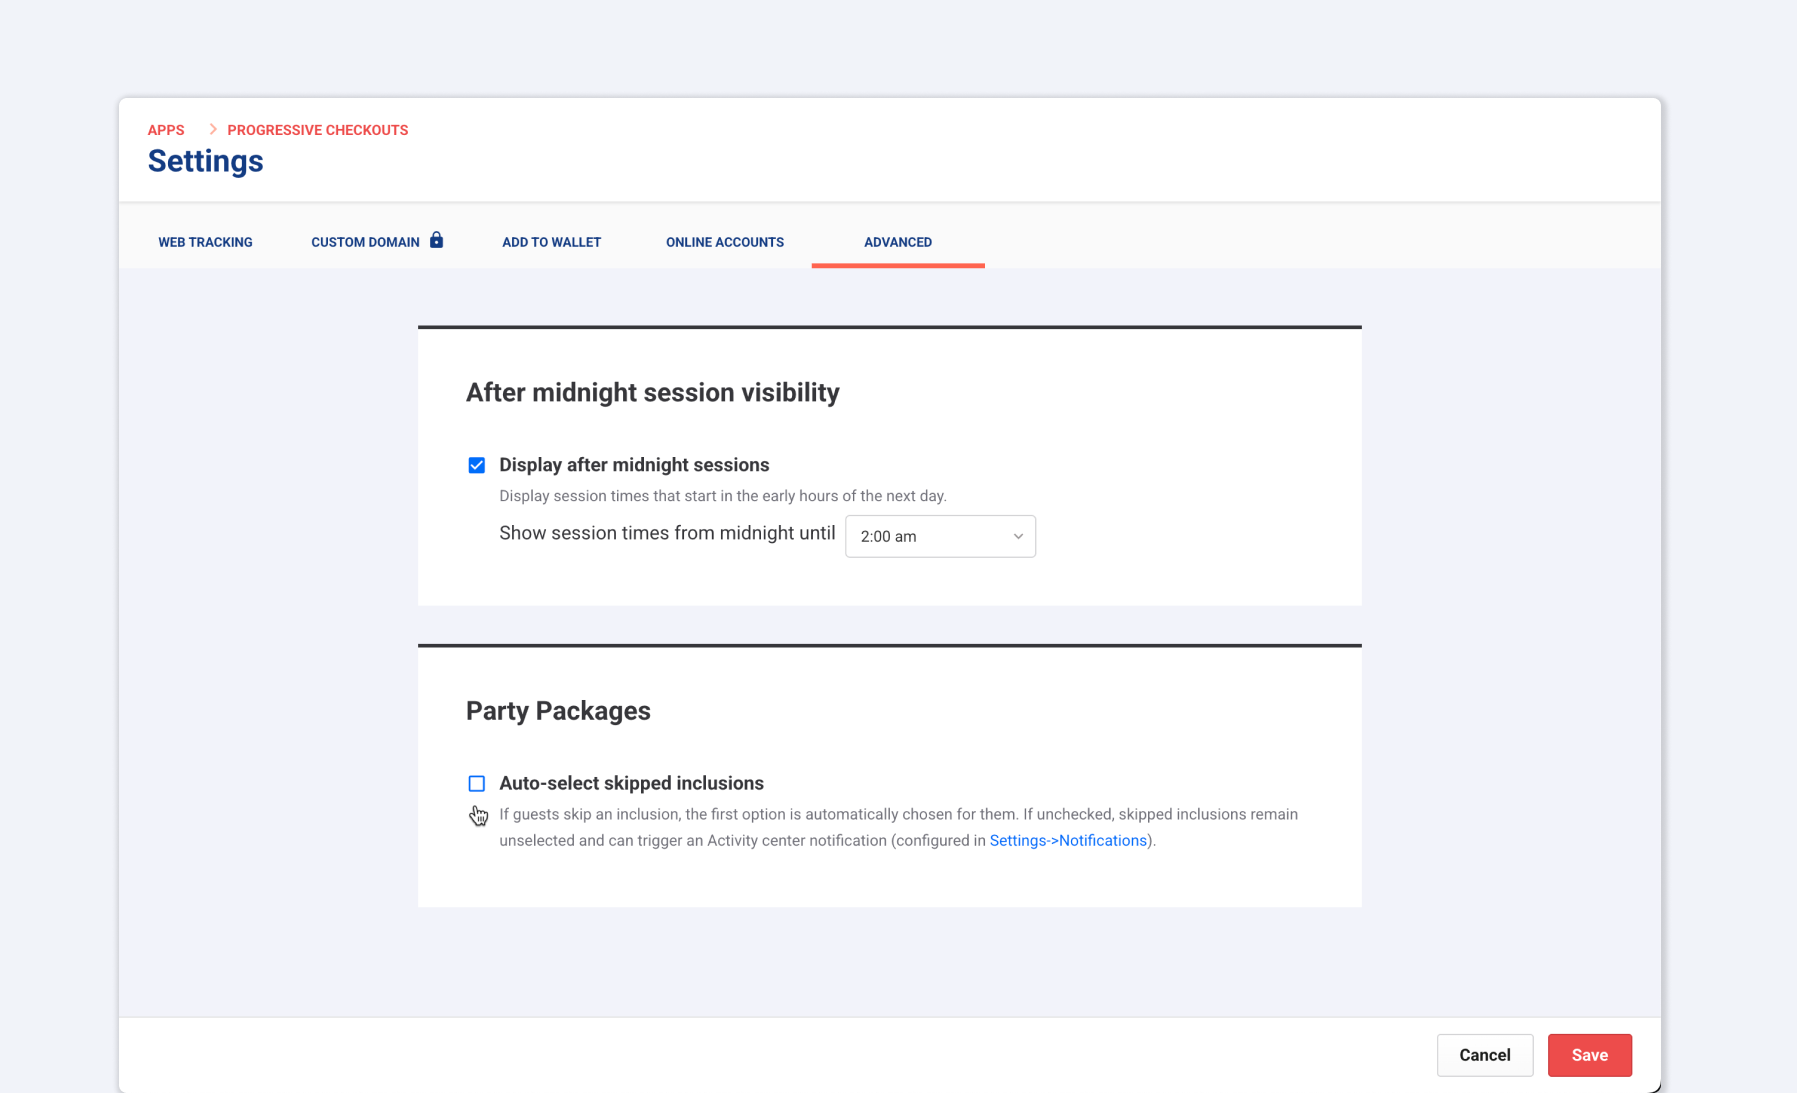The width and height of the screenshot is (1797, 1093).
Task: Click the lock icon beside Custom Domain
Action: pyautogui.click(x=436, y=240)
